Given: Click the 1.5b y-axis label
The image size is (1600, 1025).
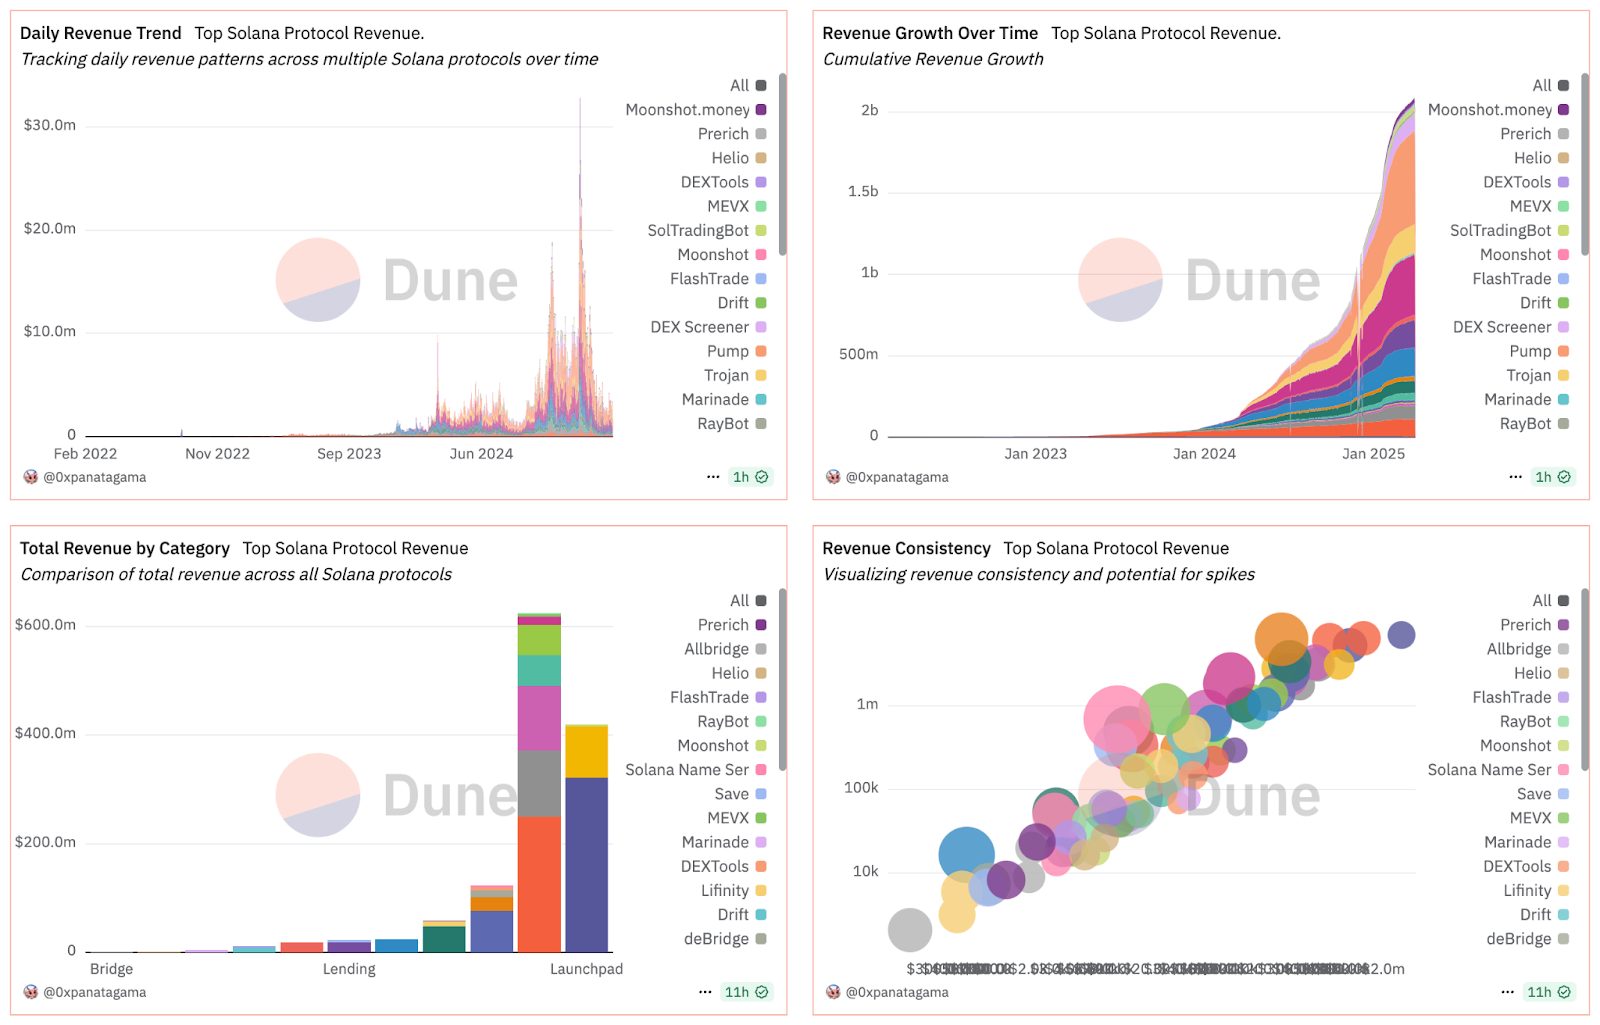Looking at the screenshot, I should [863, 191].
